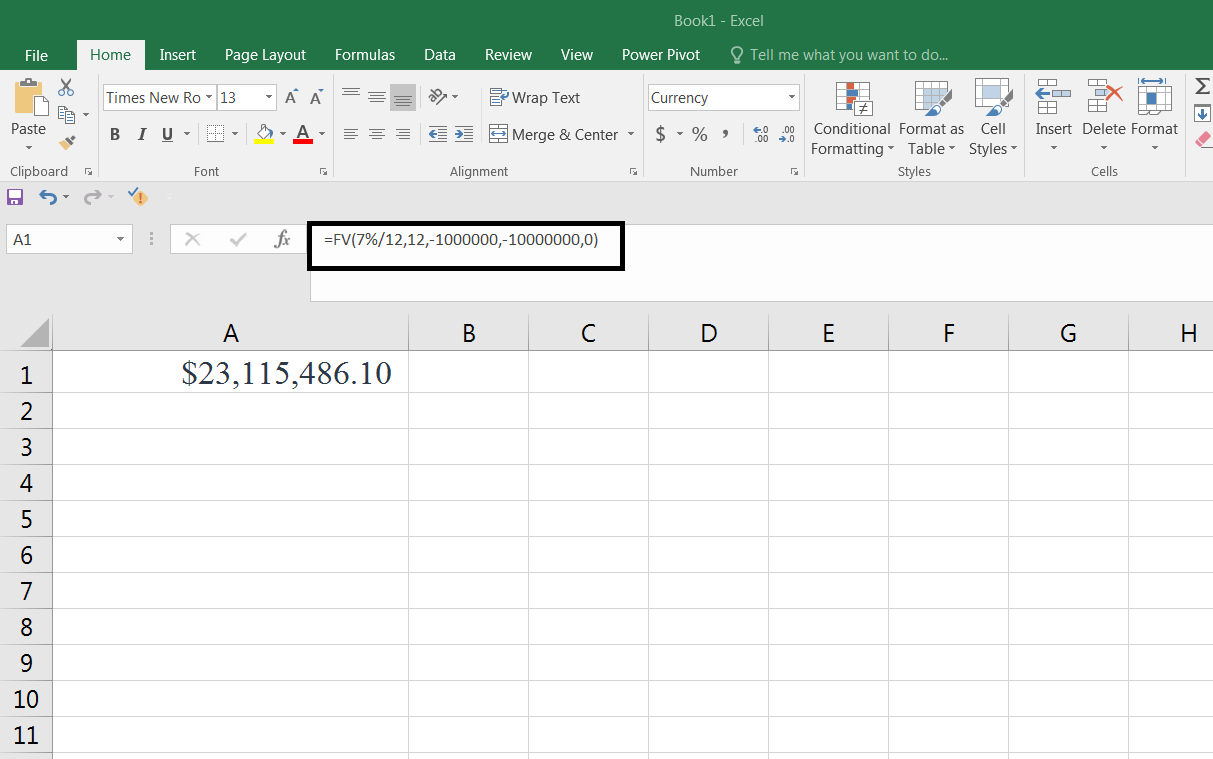Open the Fill Color palette arrow

click(x=283, y=134)
